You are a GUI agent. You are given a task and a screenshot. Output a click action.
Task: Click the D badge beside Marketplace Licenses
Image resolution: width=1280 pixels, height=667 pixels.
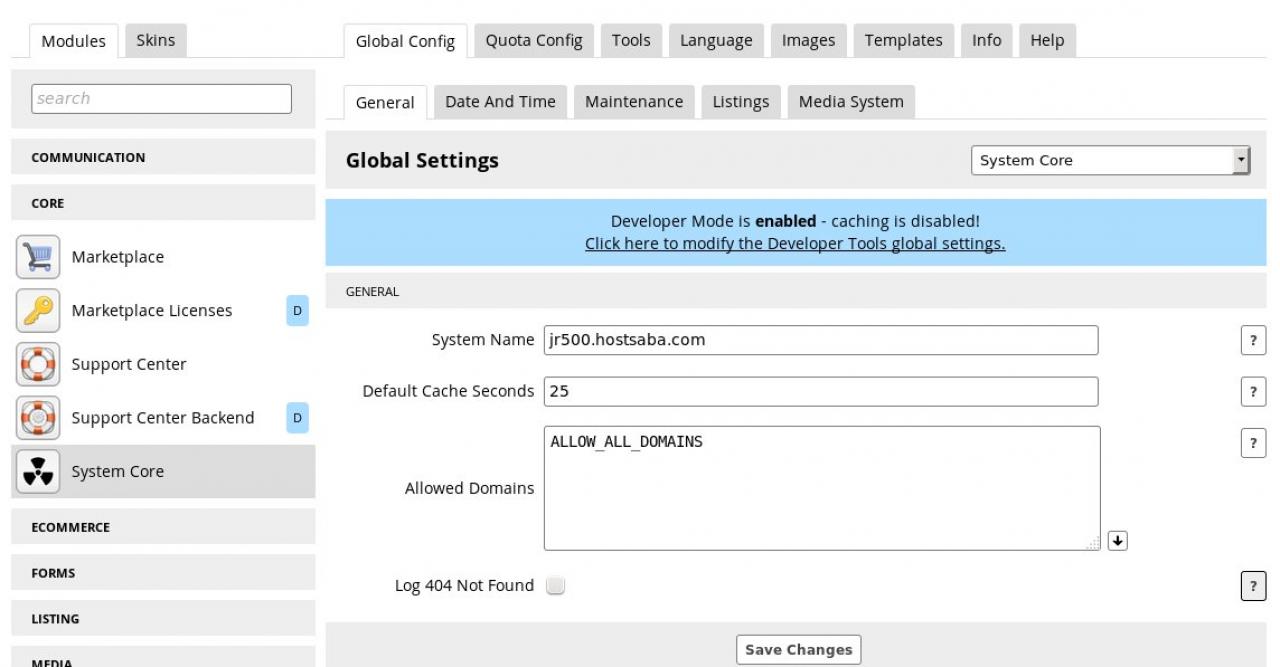pos(297,311)
